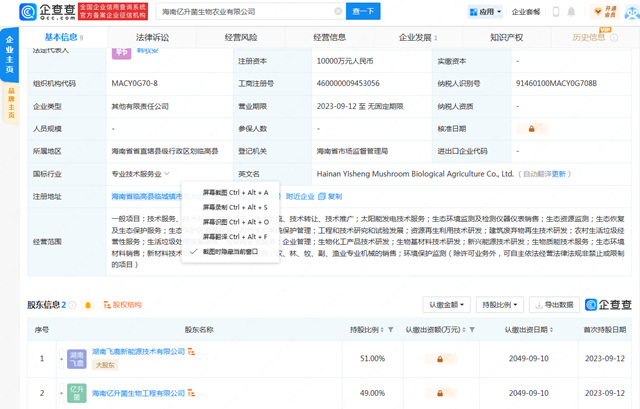640x409 pixels.
Task: Click the locked 核准日期 icon
Action: pos(531,129)
